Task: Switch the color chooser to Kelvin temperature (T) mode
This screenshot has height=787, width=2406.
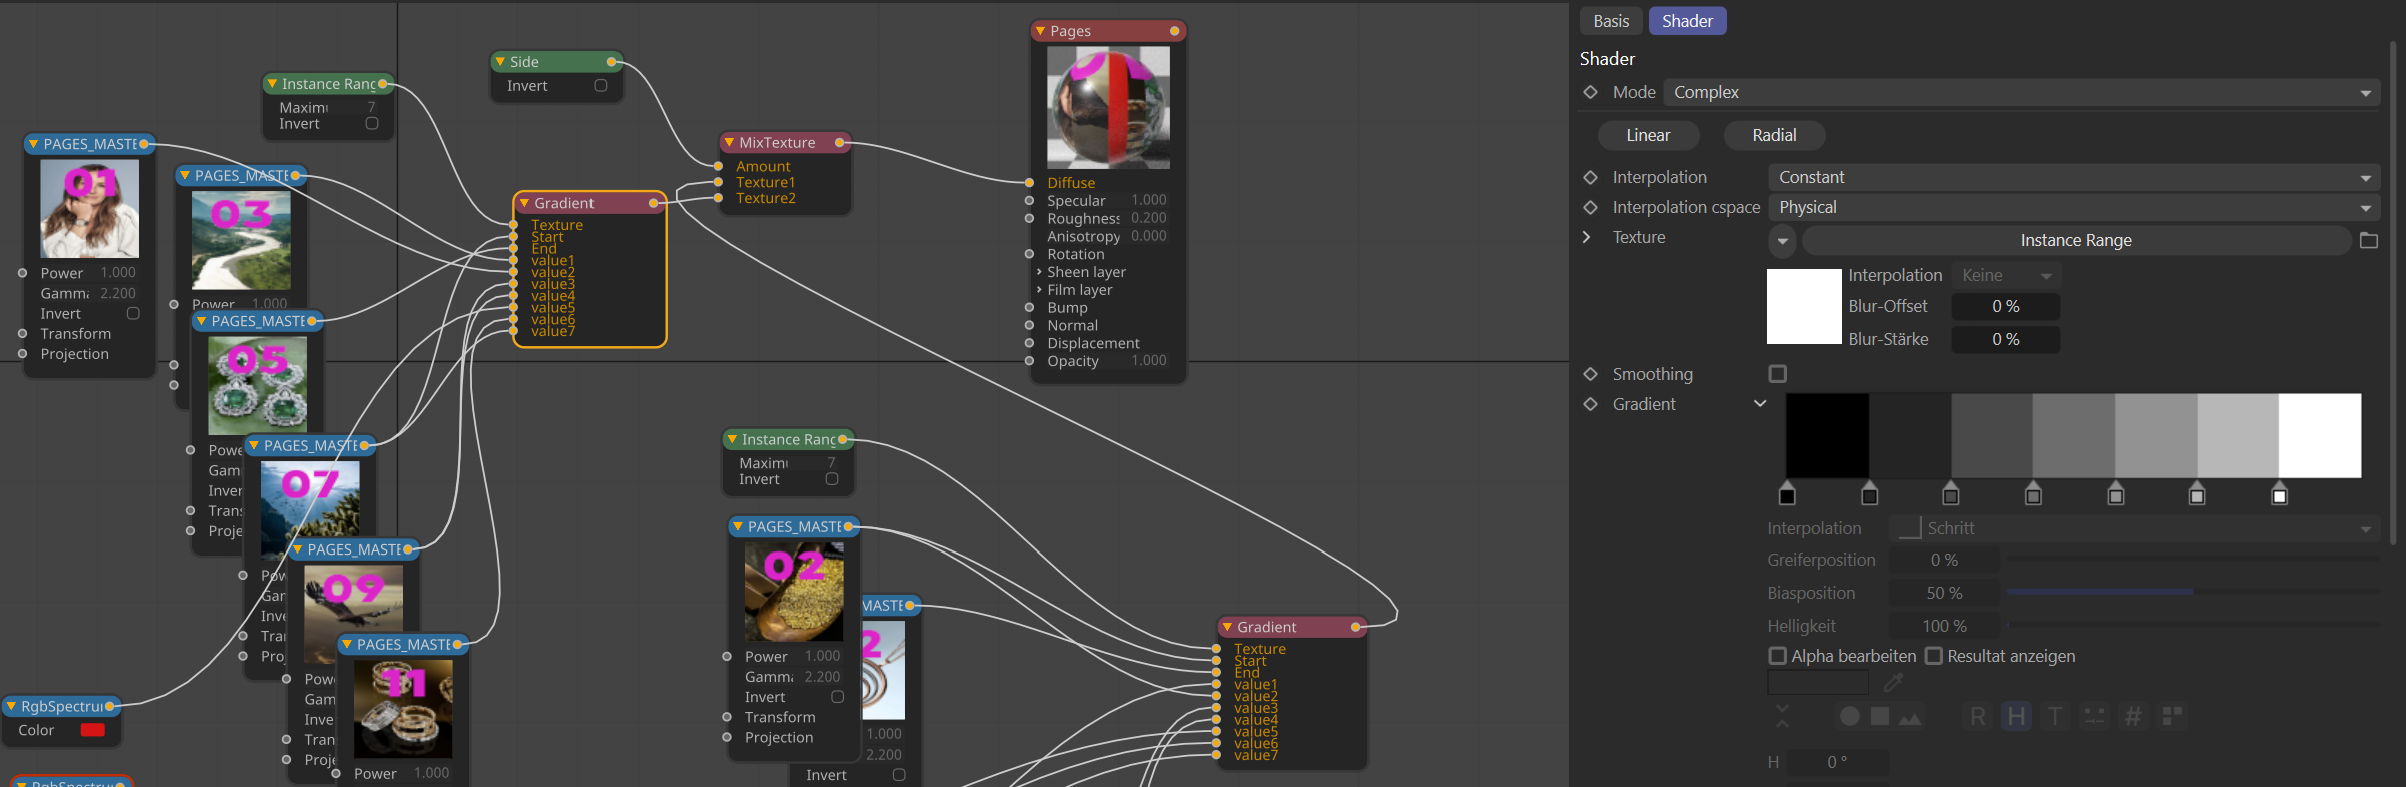Action: pos(2054,716)
